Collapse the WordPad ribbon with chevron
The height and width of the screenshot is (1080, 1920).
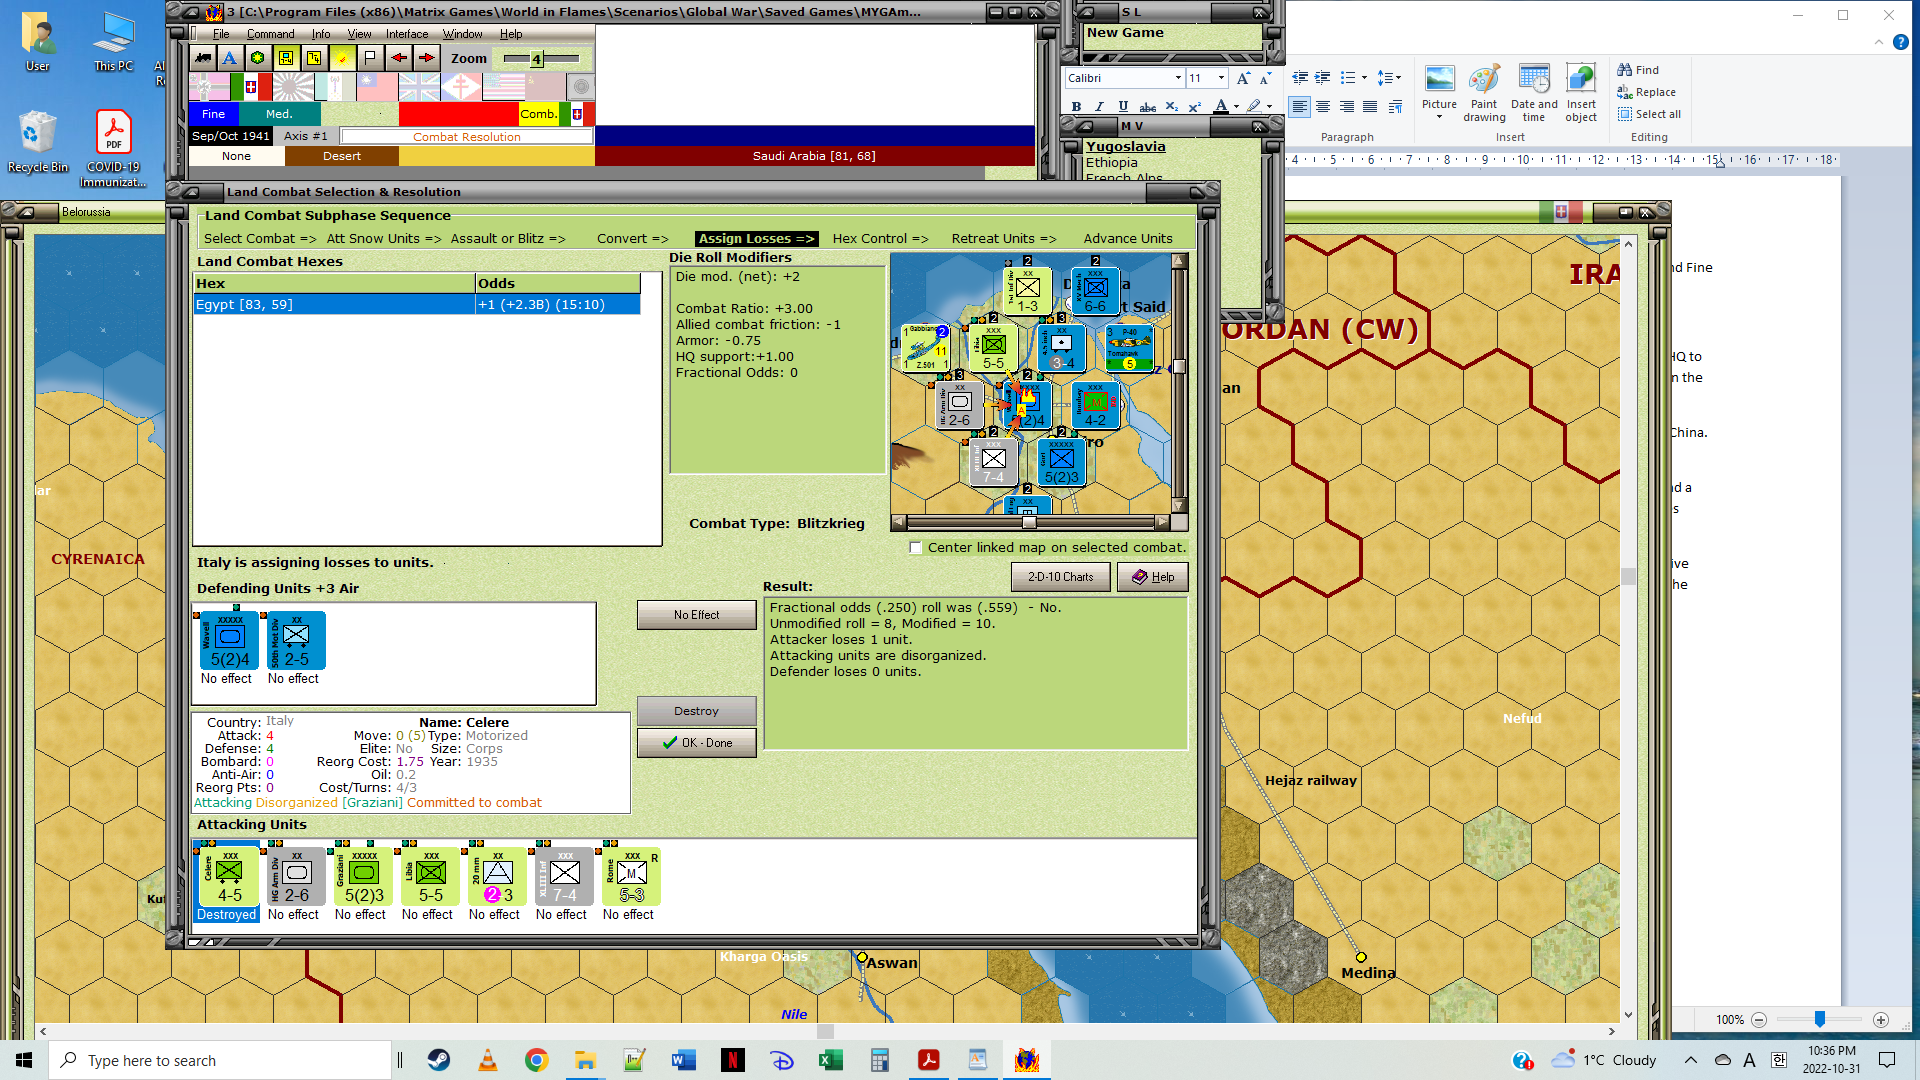pos(1878,42)
